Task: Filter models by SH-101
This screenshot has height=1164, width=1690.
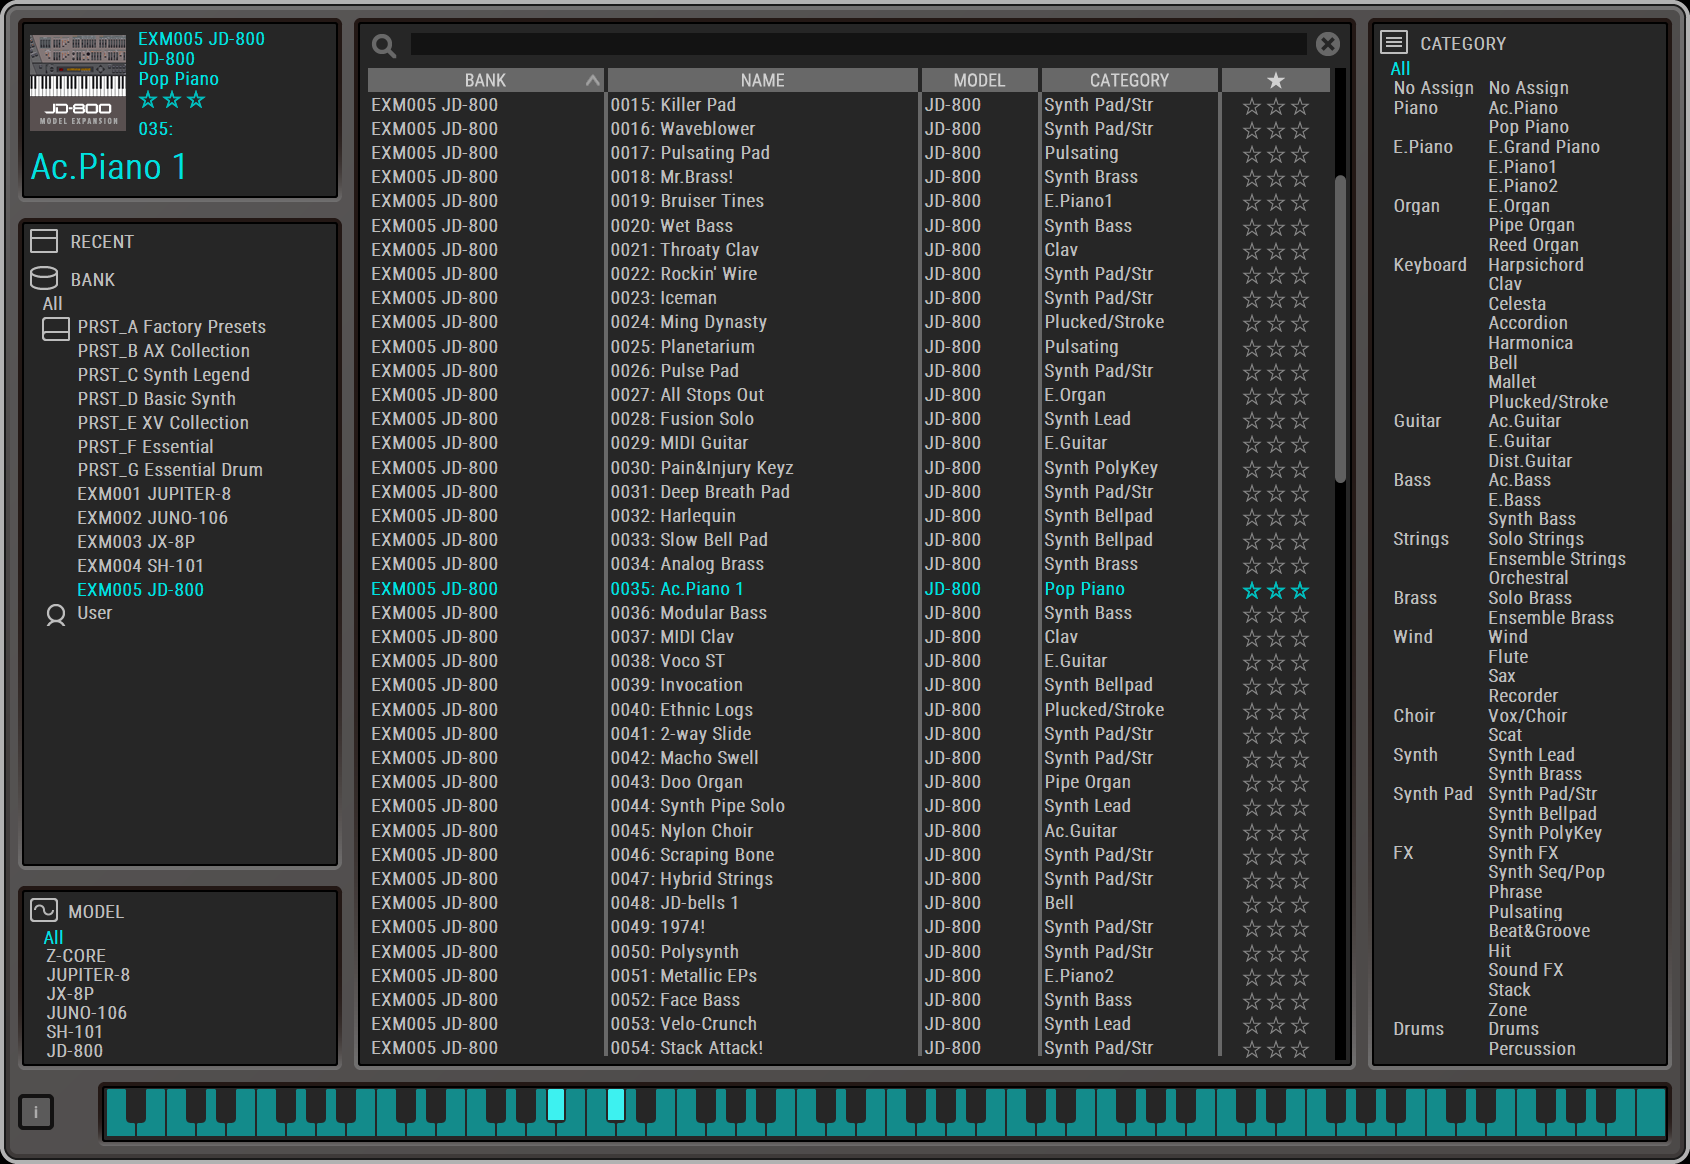Action: tap(74, 1032)
